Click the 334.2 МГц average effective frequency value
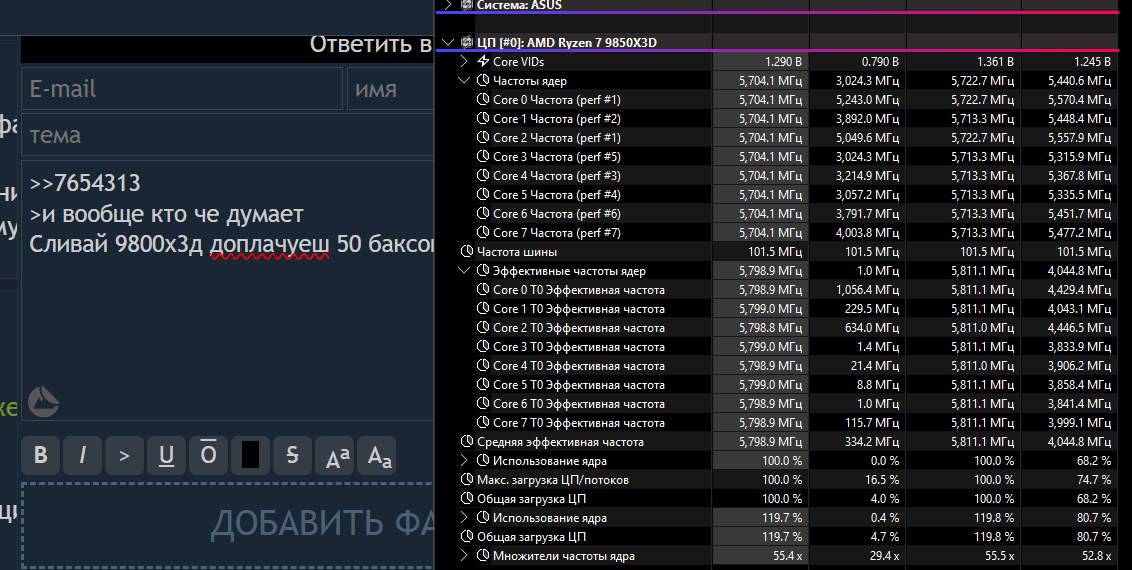Viewport: 1132px width, 570px height. (x=872, y=442)
